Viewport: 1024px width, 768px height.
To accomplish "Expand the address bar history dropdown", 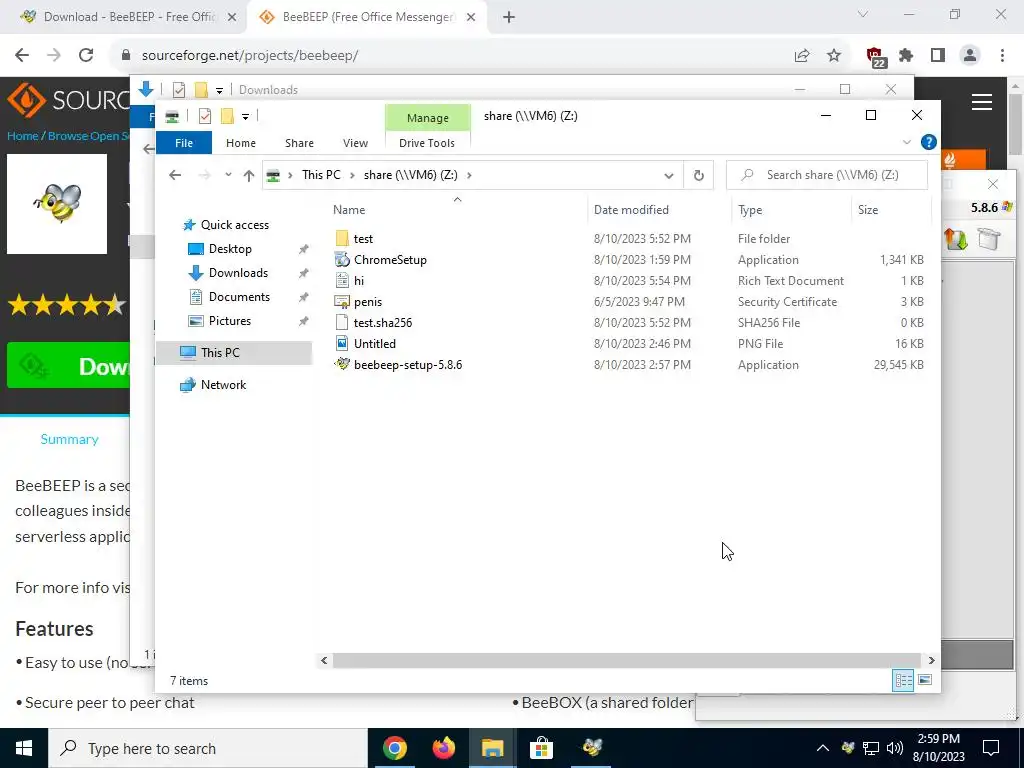I will coord(668,175).
